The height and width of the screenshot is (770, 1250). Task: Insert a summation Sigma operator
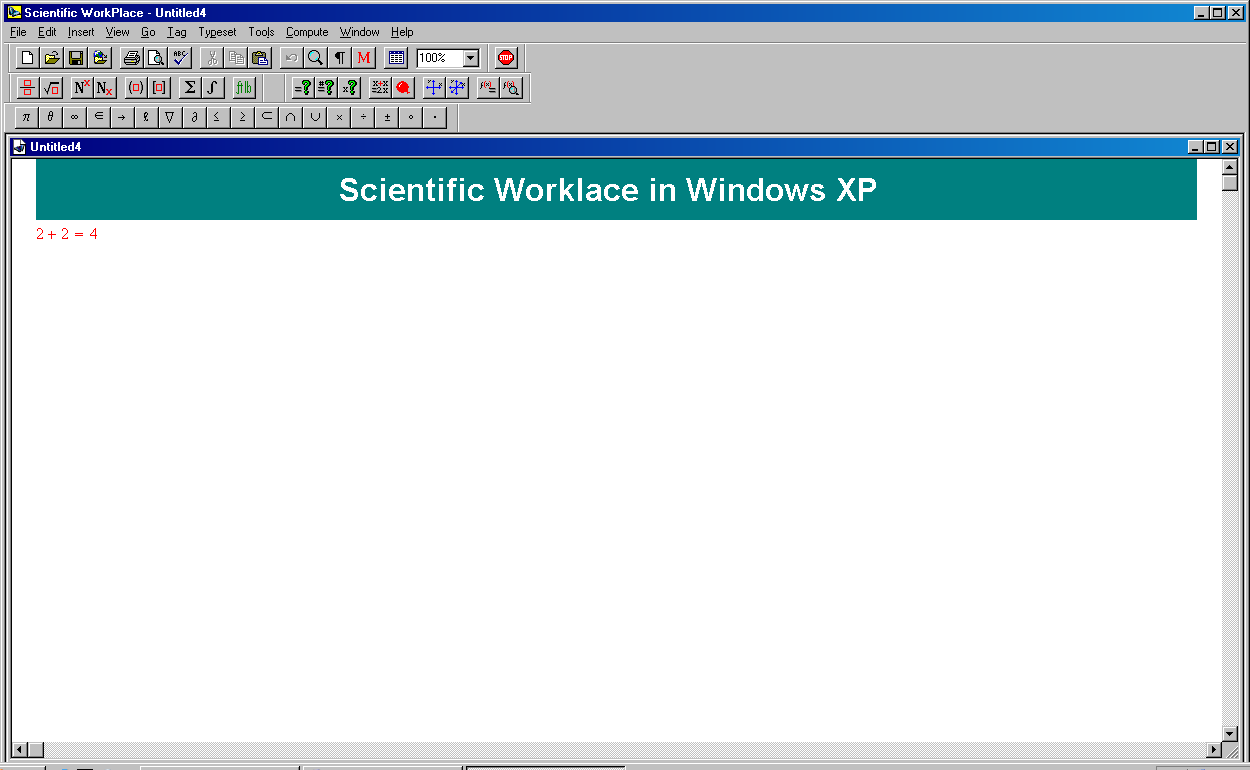(x=190, y=88)
